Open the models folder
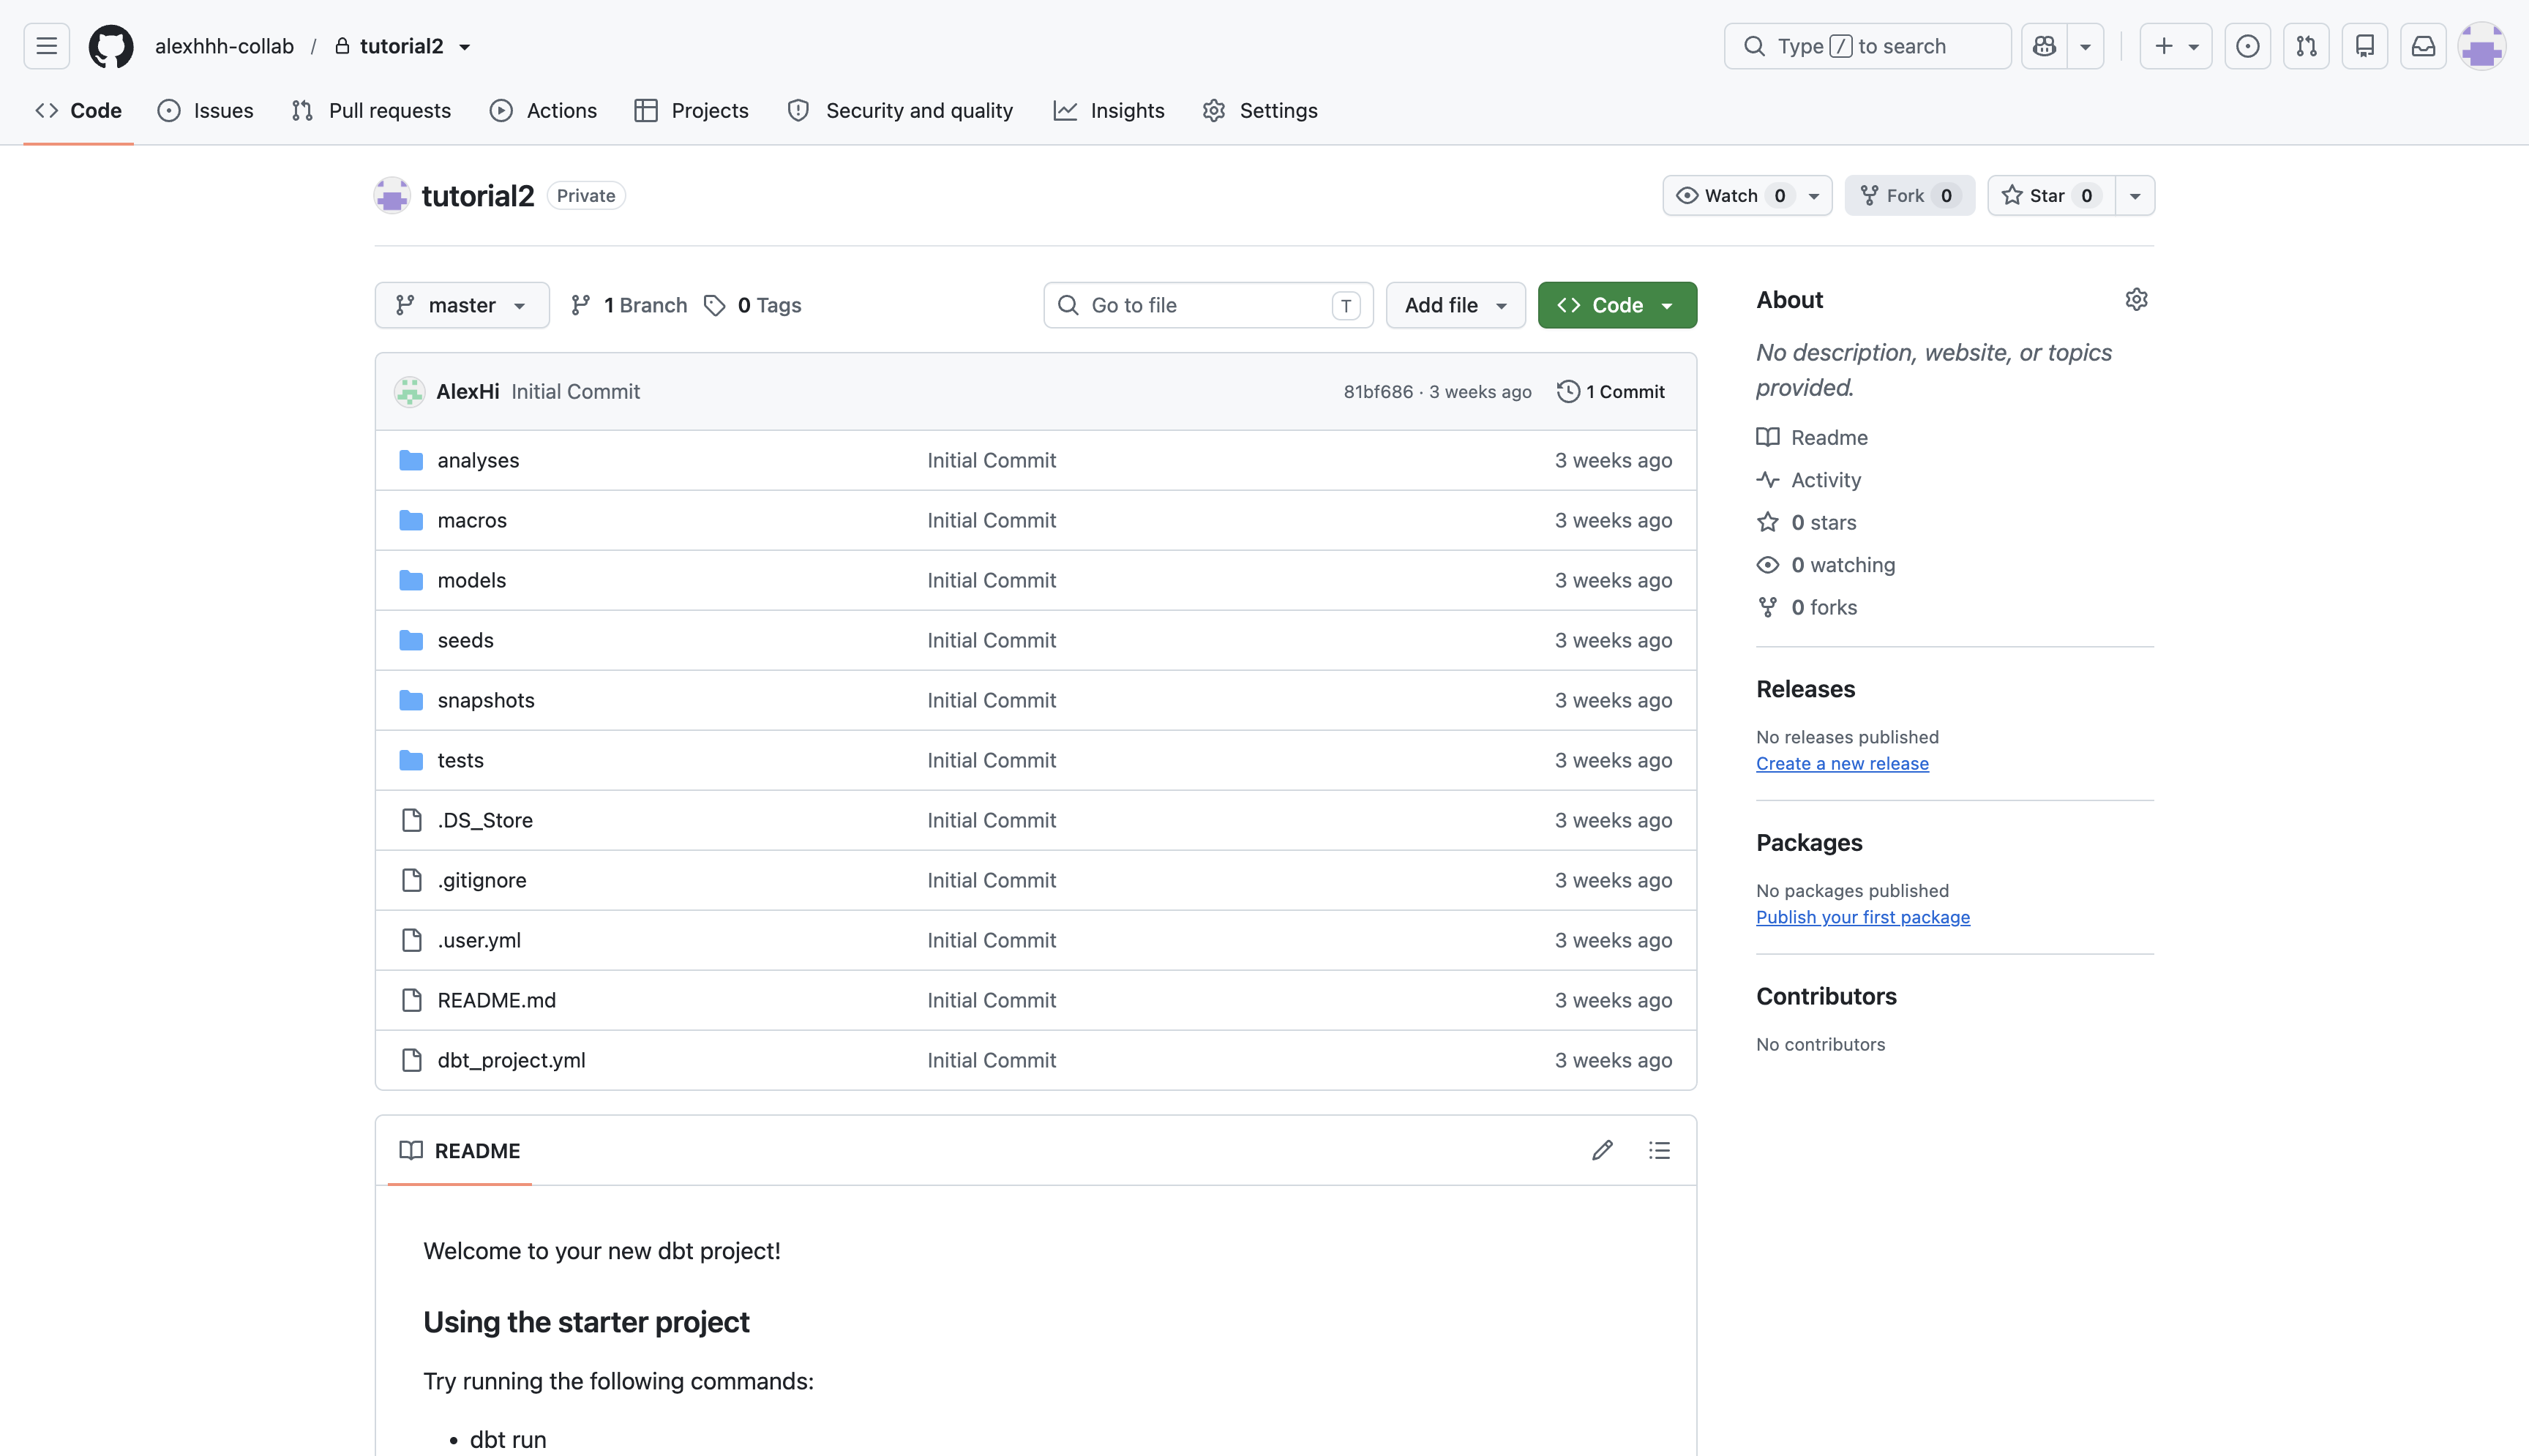 pos(471,580)
